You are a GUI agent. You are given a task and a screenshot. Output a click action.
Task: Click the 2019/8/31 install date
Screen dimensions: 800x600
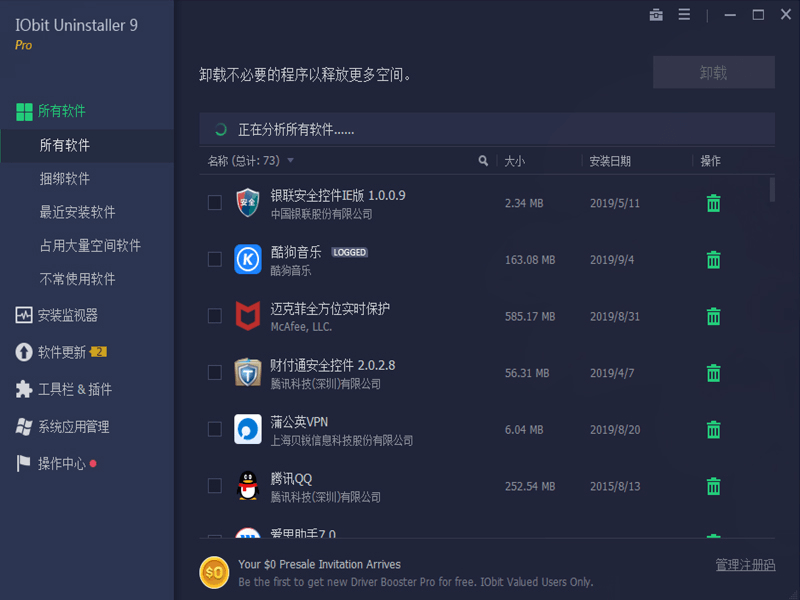[615, 317]
